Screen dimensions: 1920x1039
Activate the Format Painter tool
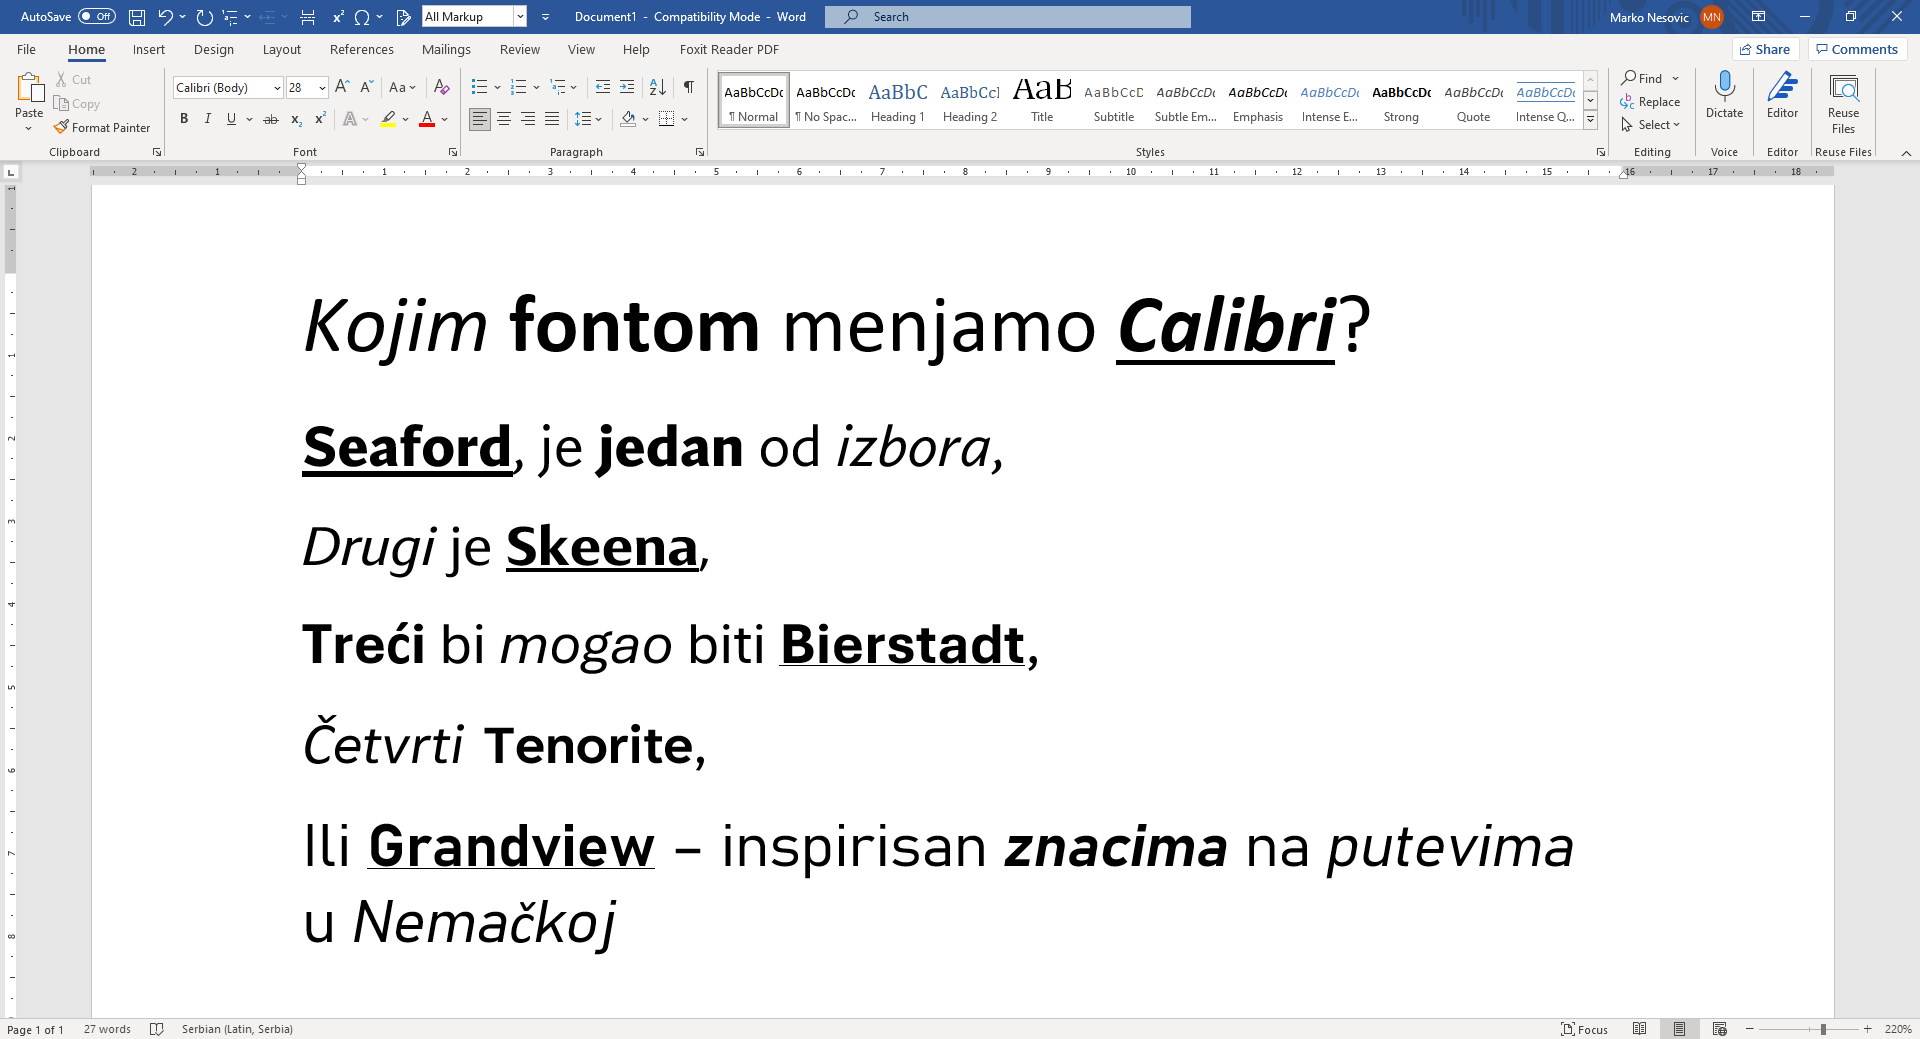coord(102,127)
